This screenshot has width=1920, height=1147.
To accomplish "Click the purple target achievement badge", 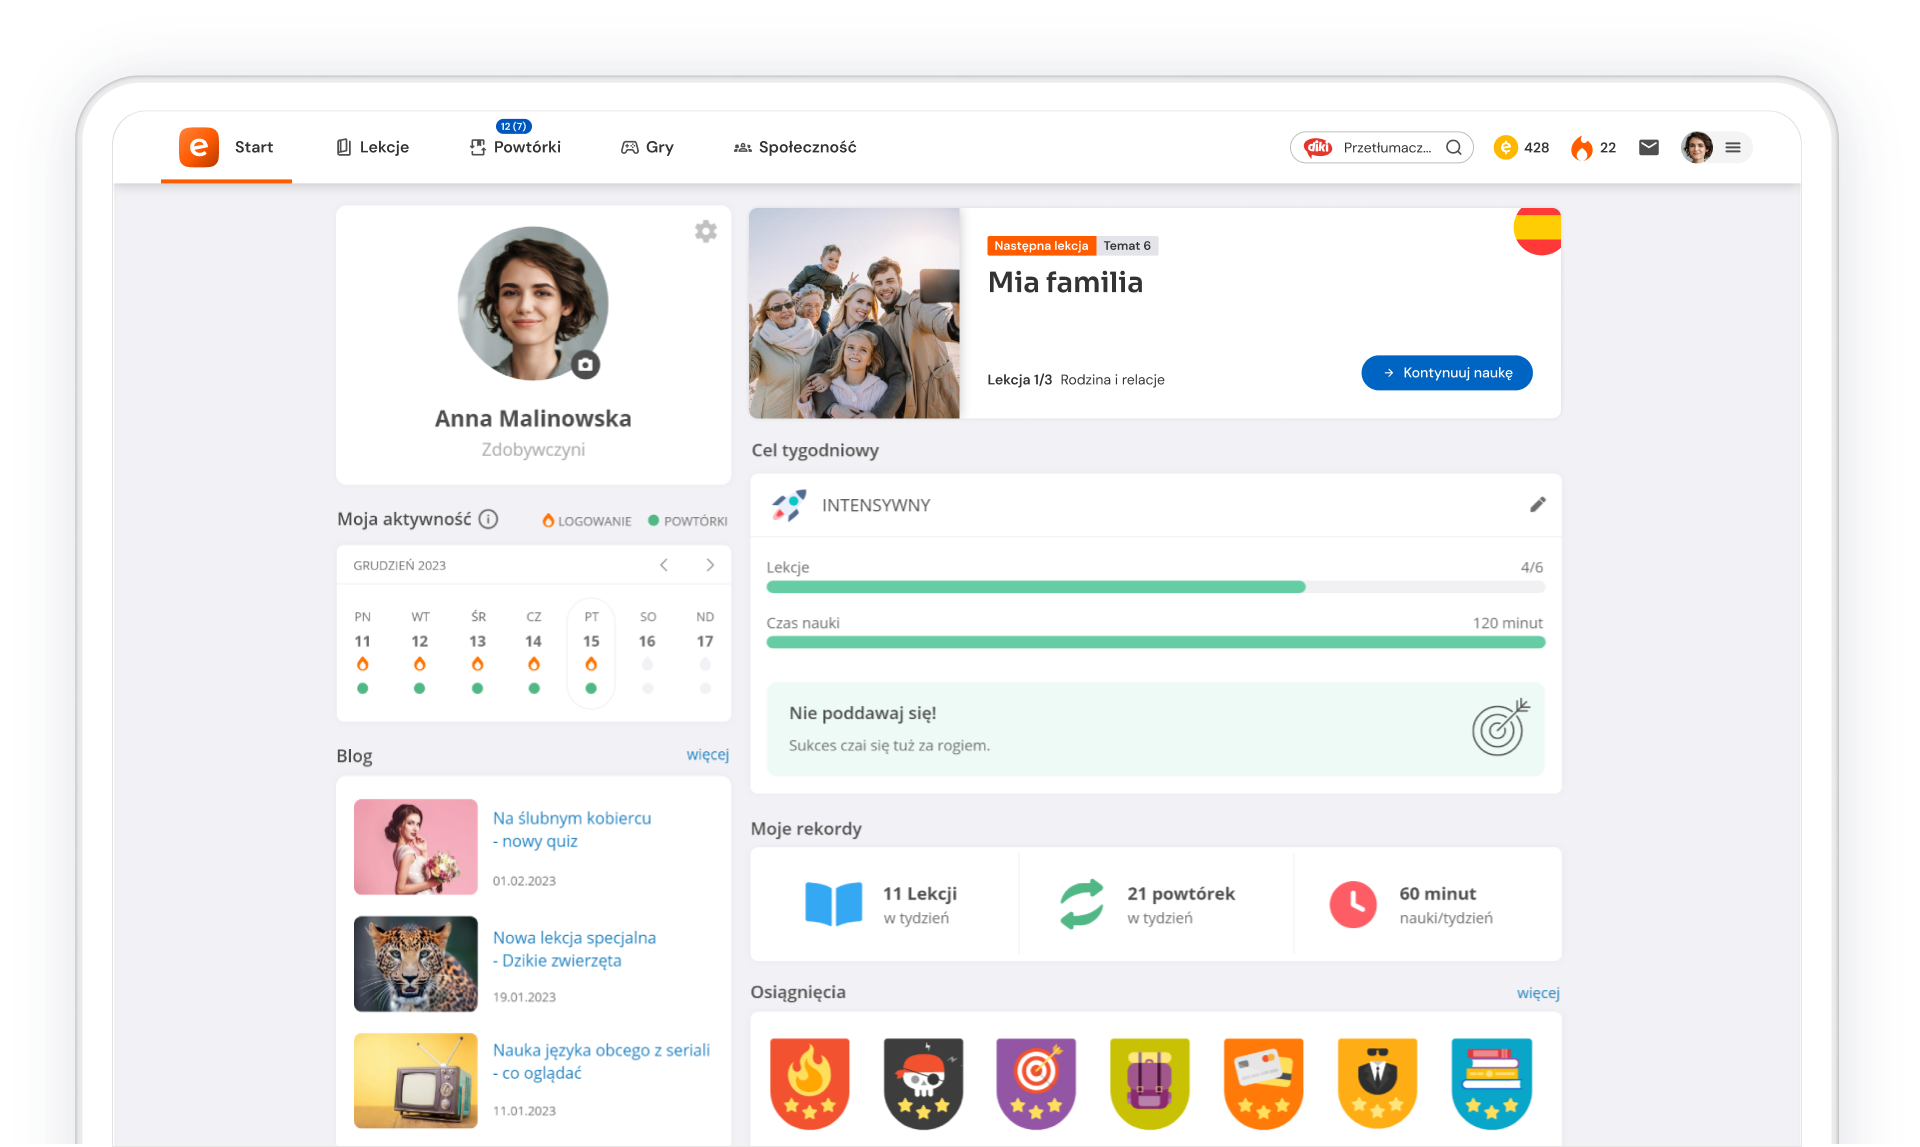I will coord(1036,1083).
